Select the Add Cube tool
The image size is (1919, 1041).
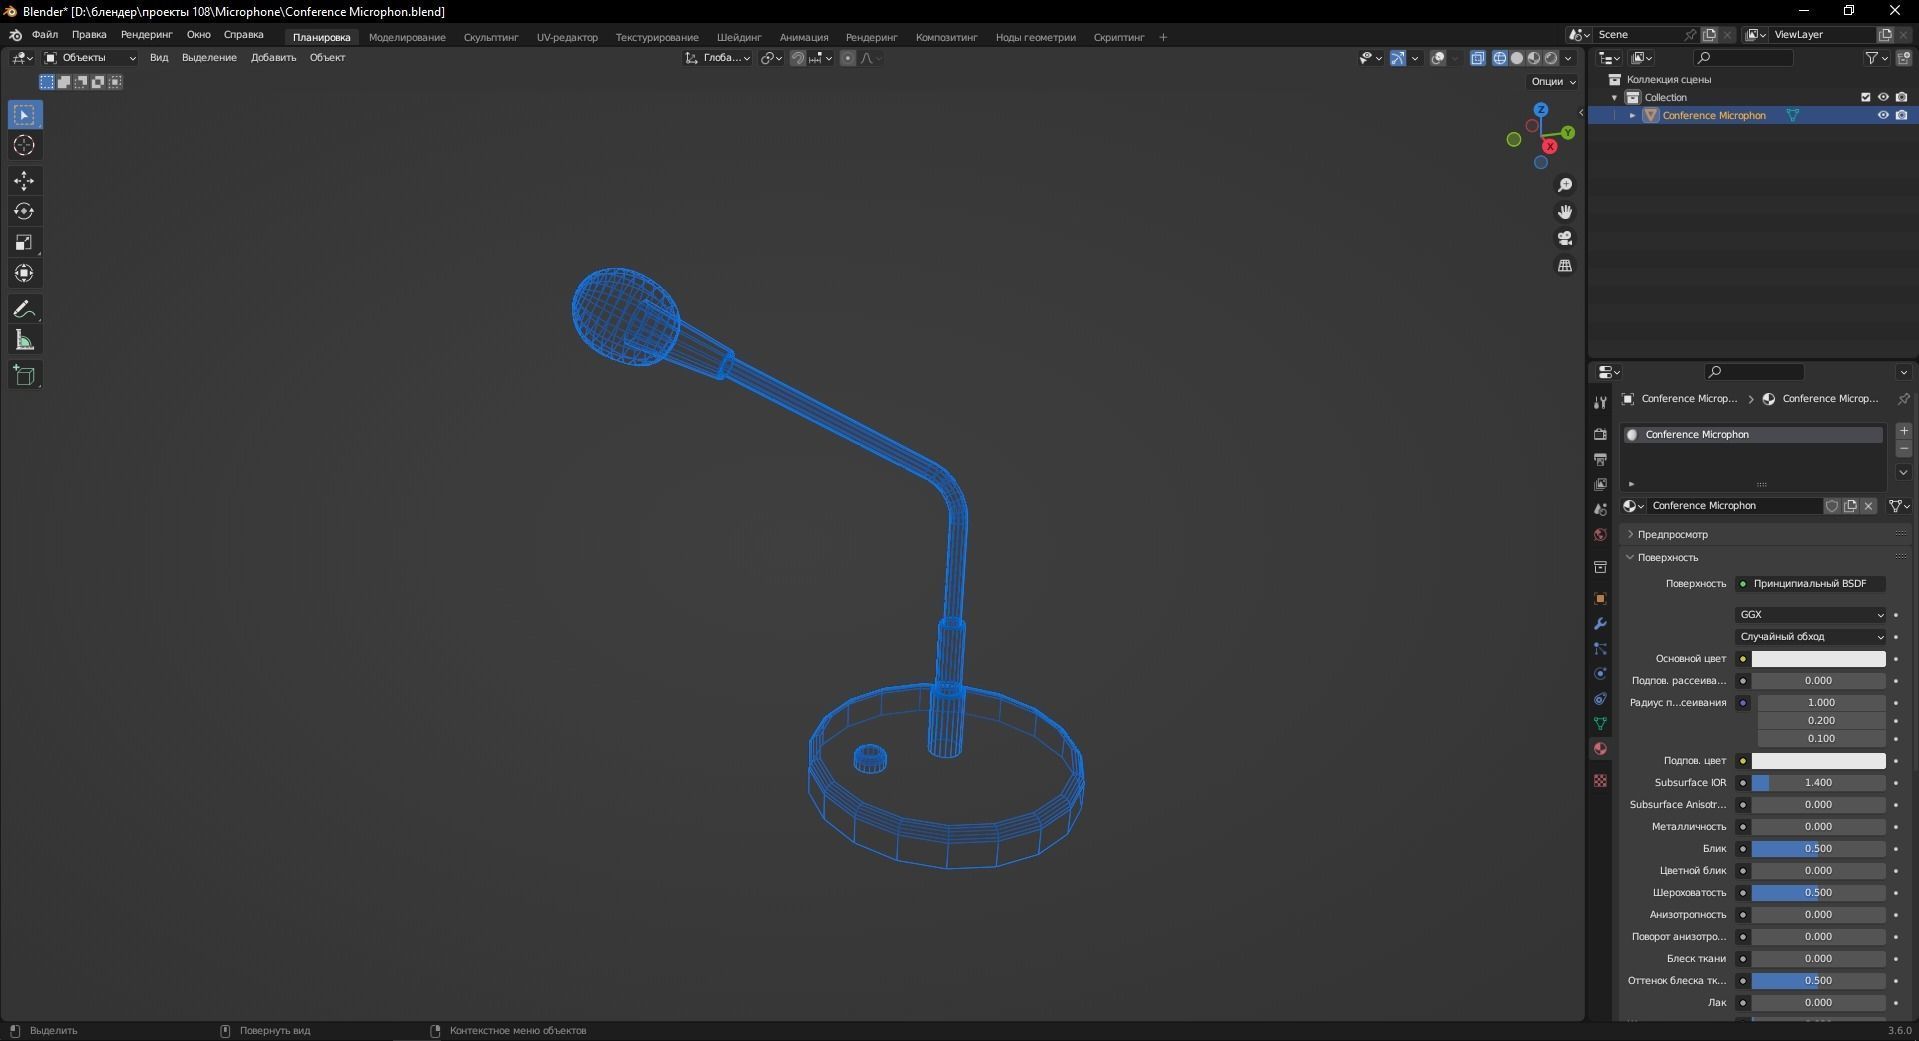(x=25, y=376)
